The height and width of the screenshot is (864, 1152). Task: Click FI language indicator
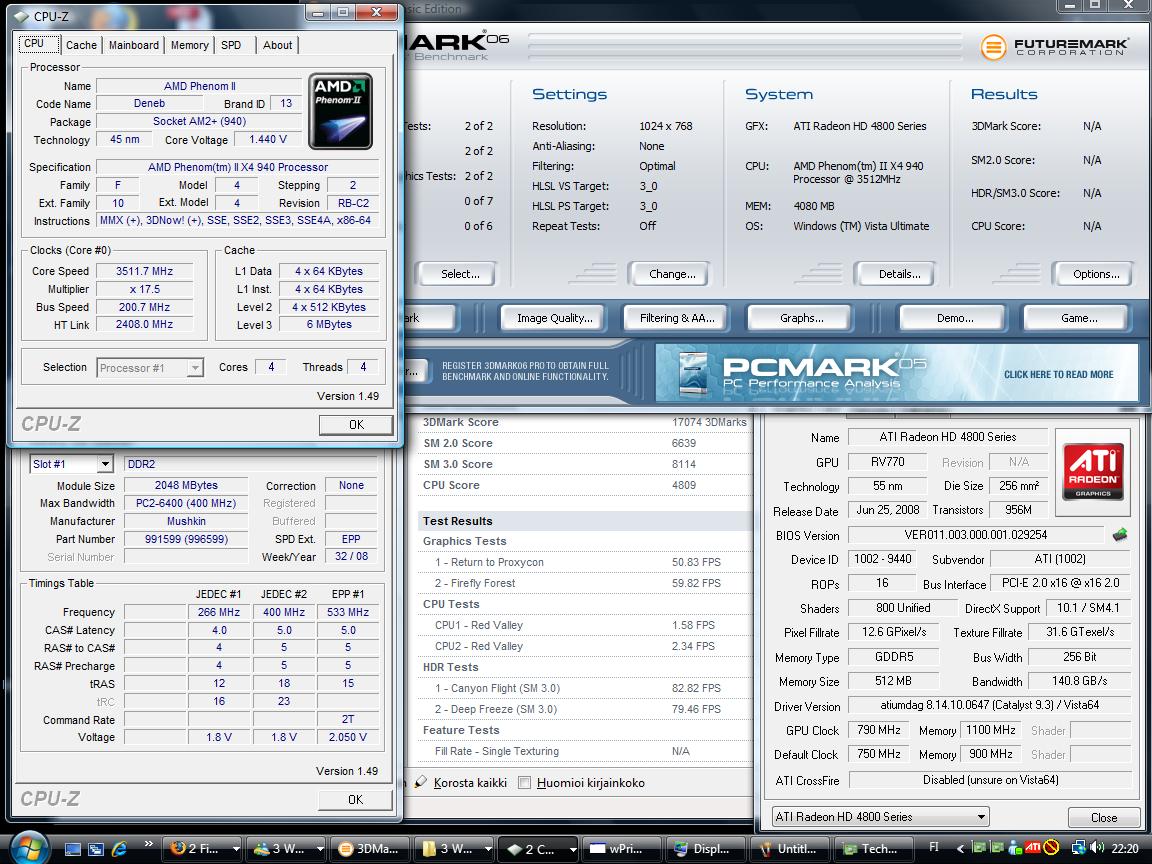pyautogui.click(x=934, y=847)
